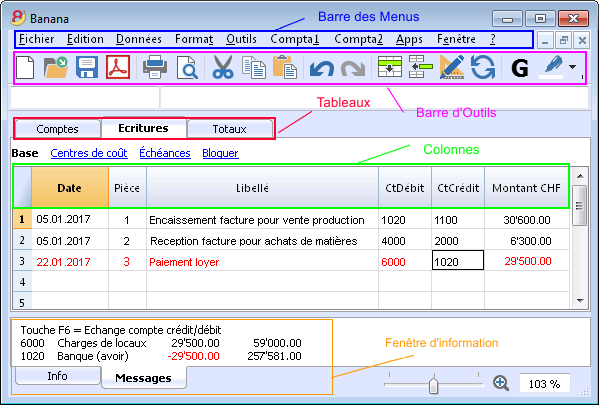Click the Print icon
Image resolution: width=599 pixels, height=405 pixels.
155,67
